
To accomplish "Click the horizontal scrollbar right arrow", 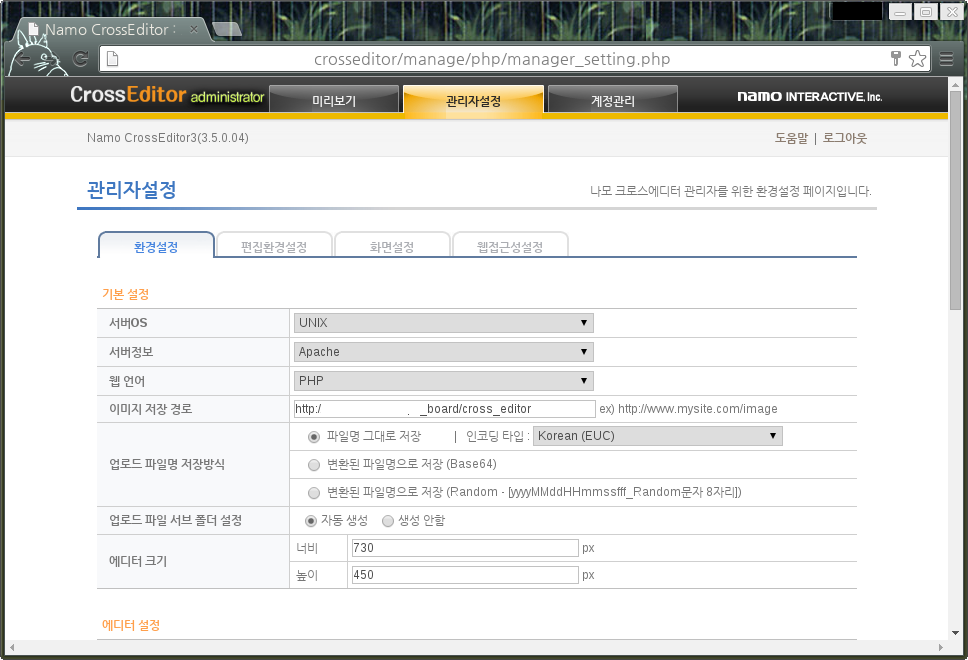I will click(941, 647).
